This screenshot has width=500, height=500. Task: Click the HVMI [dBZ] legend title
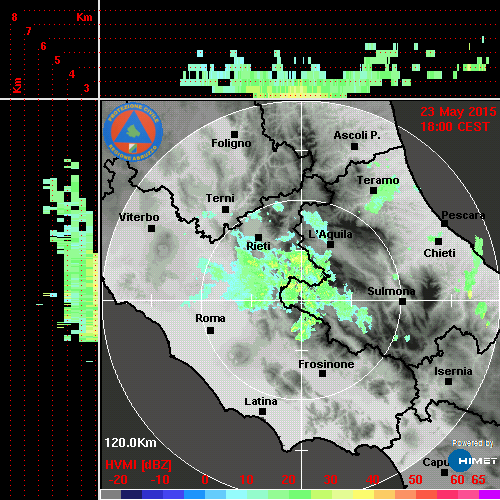point(138,465)
